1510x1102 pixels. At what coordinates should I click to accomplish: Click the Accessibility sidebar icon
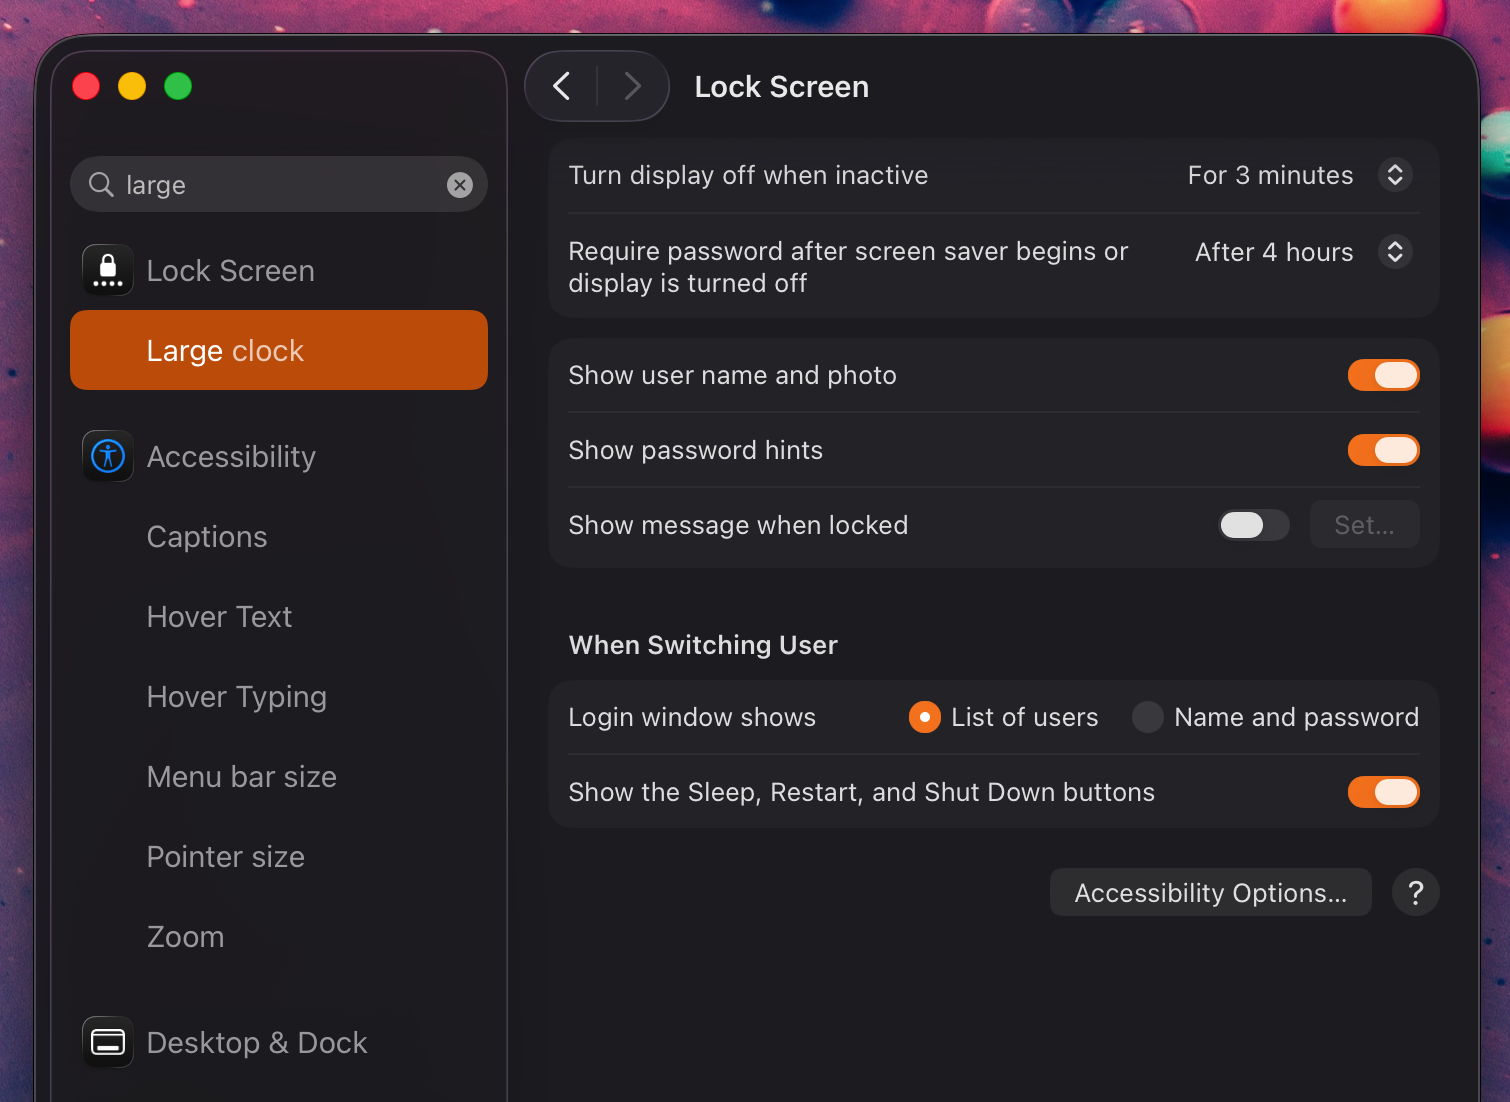(108, 456)
